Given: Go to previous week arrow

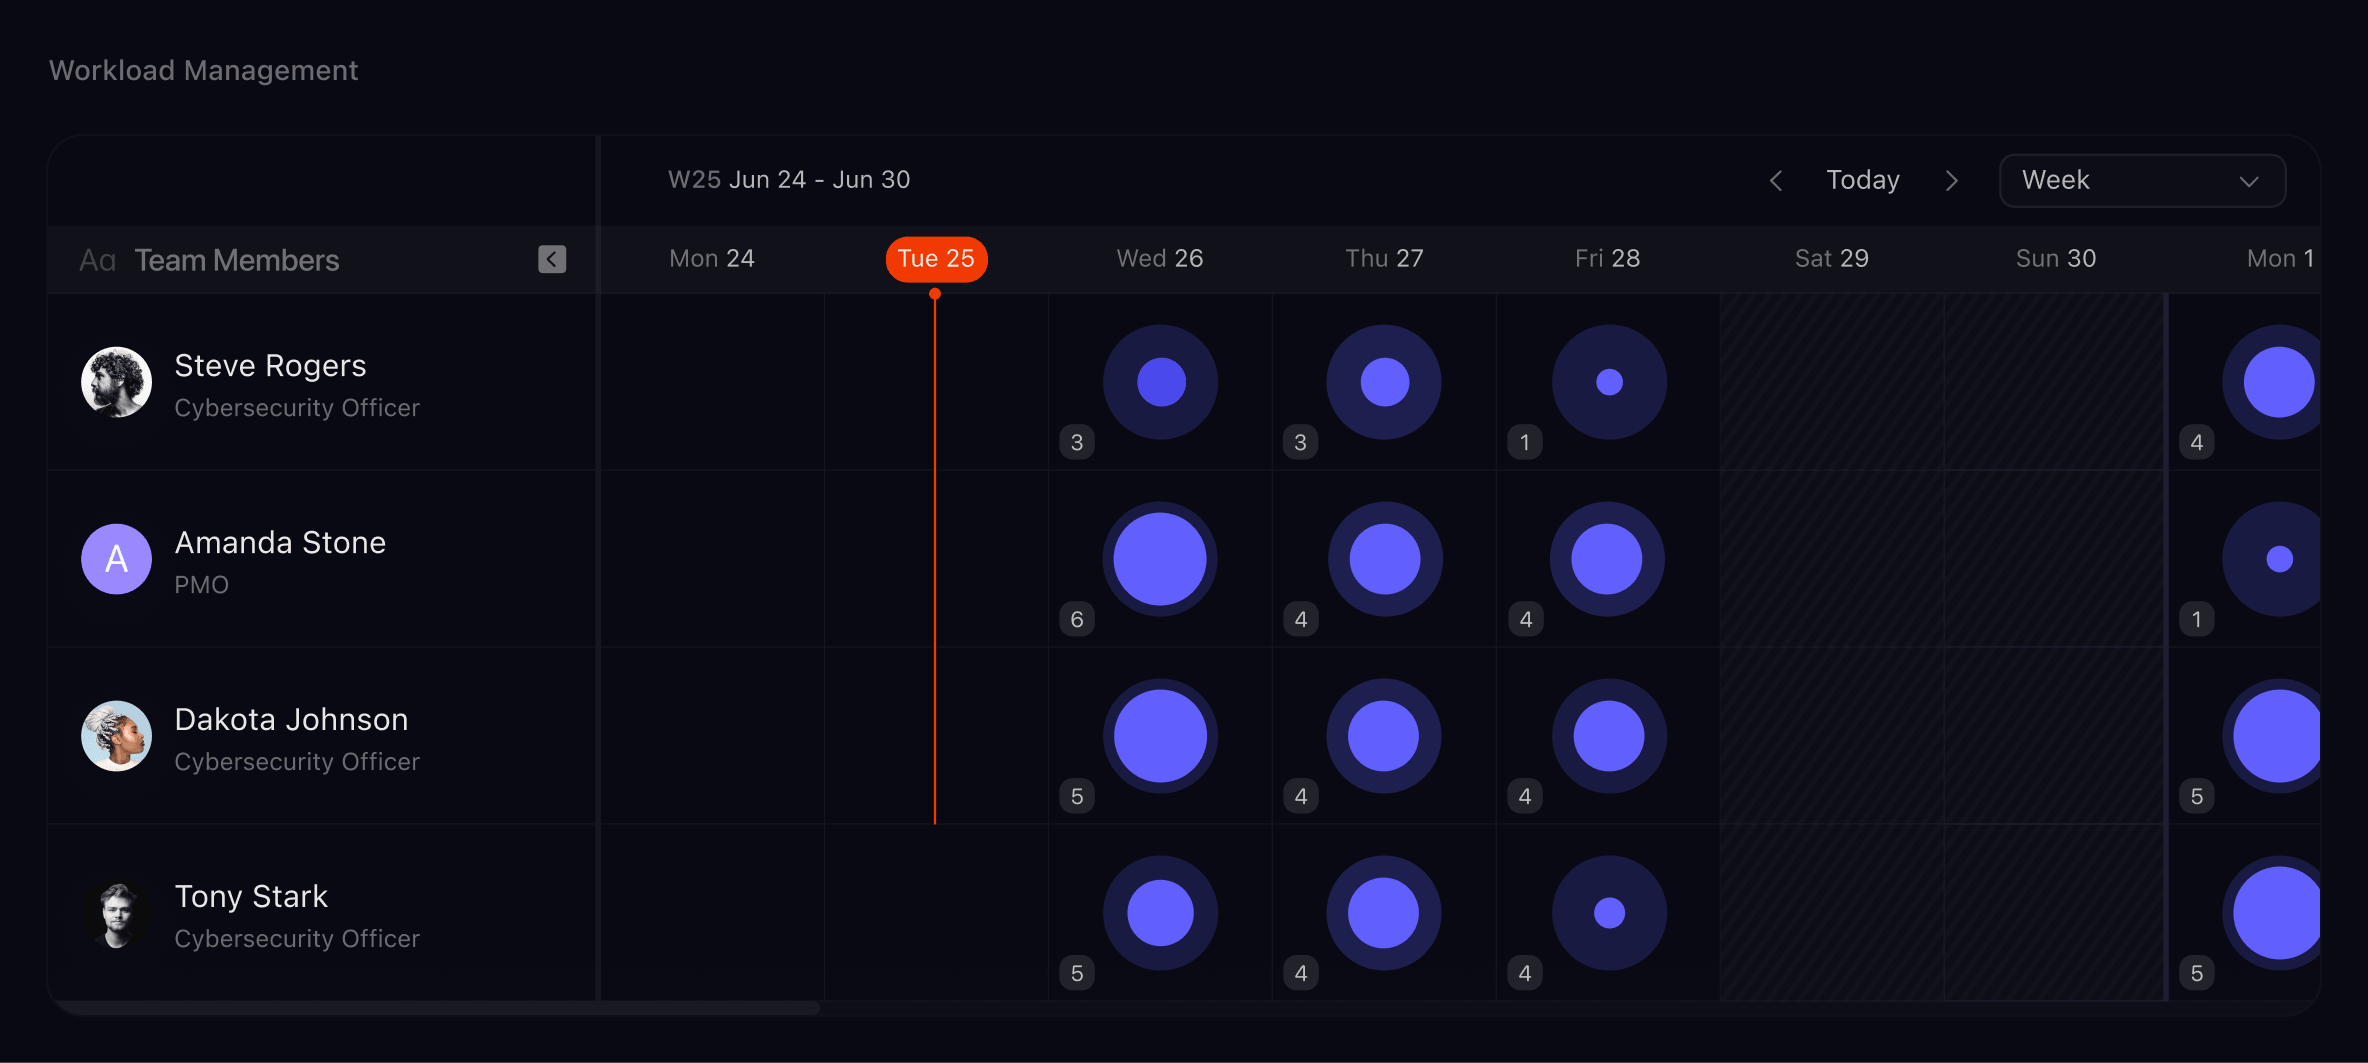Looking at the screenshot, I should (1776, 180).
